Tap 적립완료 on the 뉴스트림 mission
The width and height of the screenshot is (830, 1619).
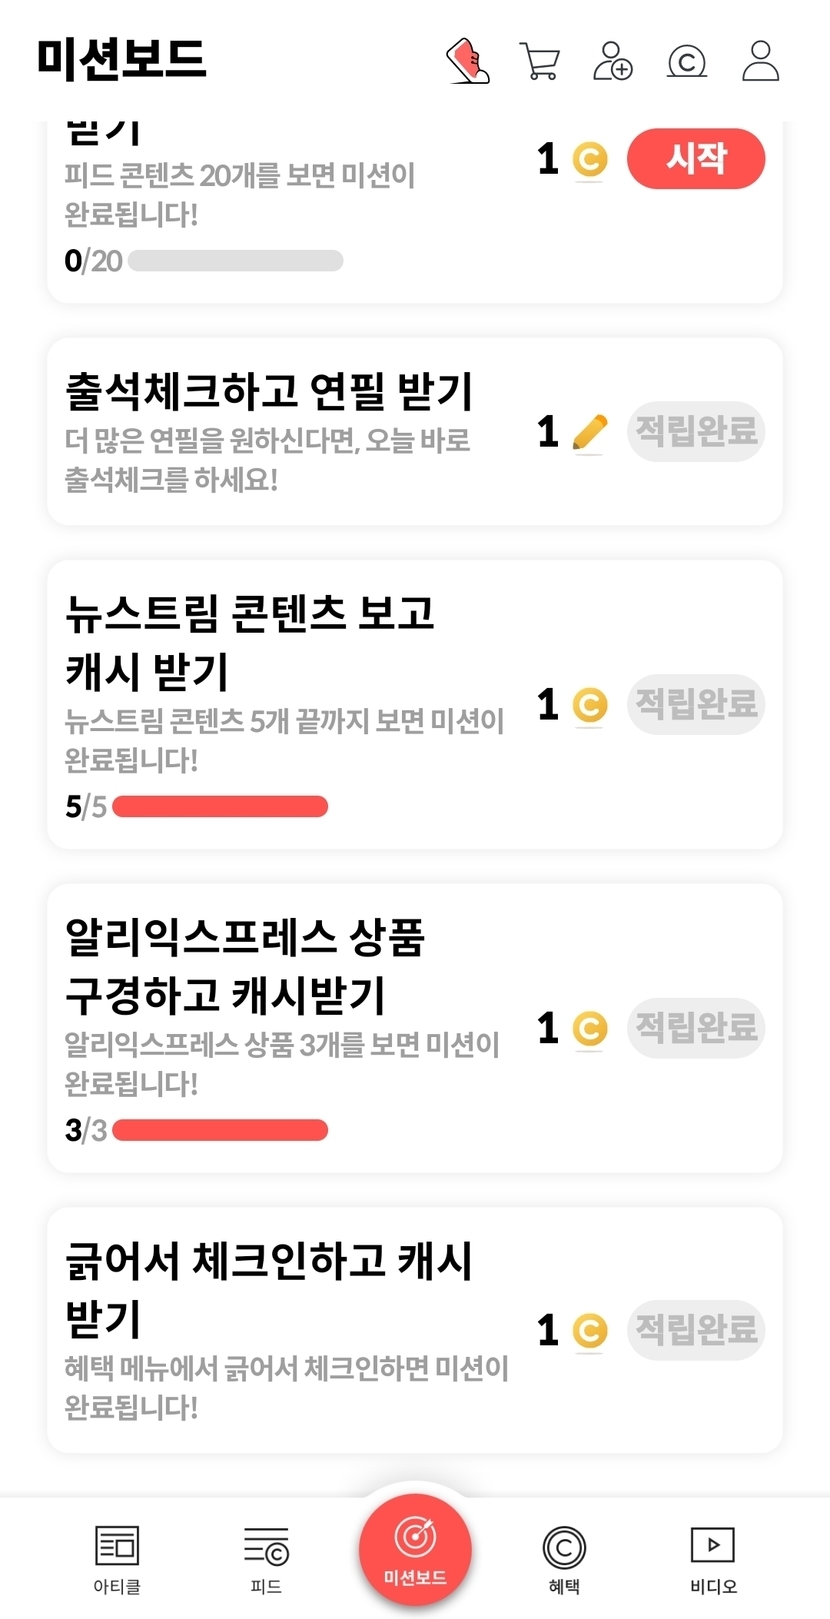pos(696,704)
